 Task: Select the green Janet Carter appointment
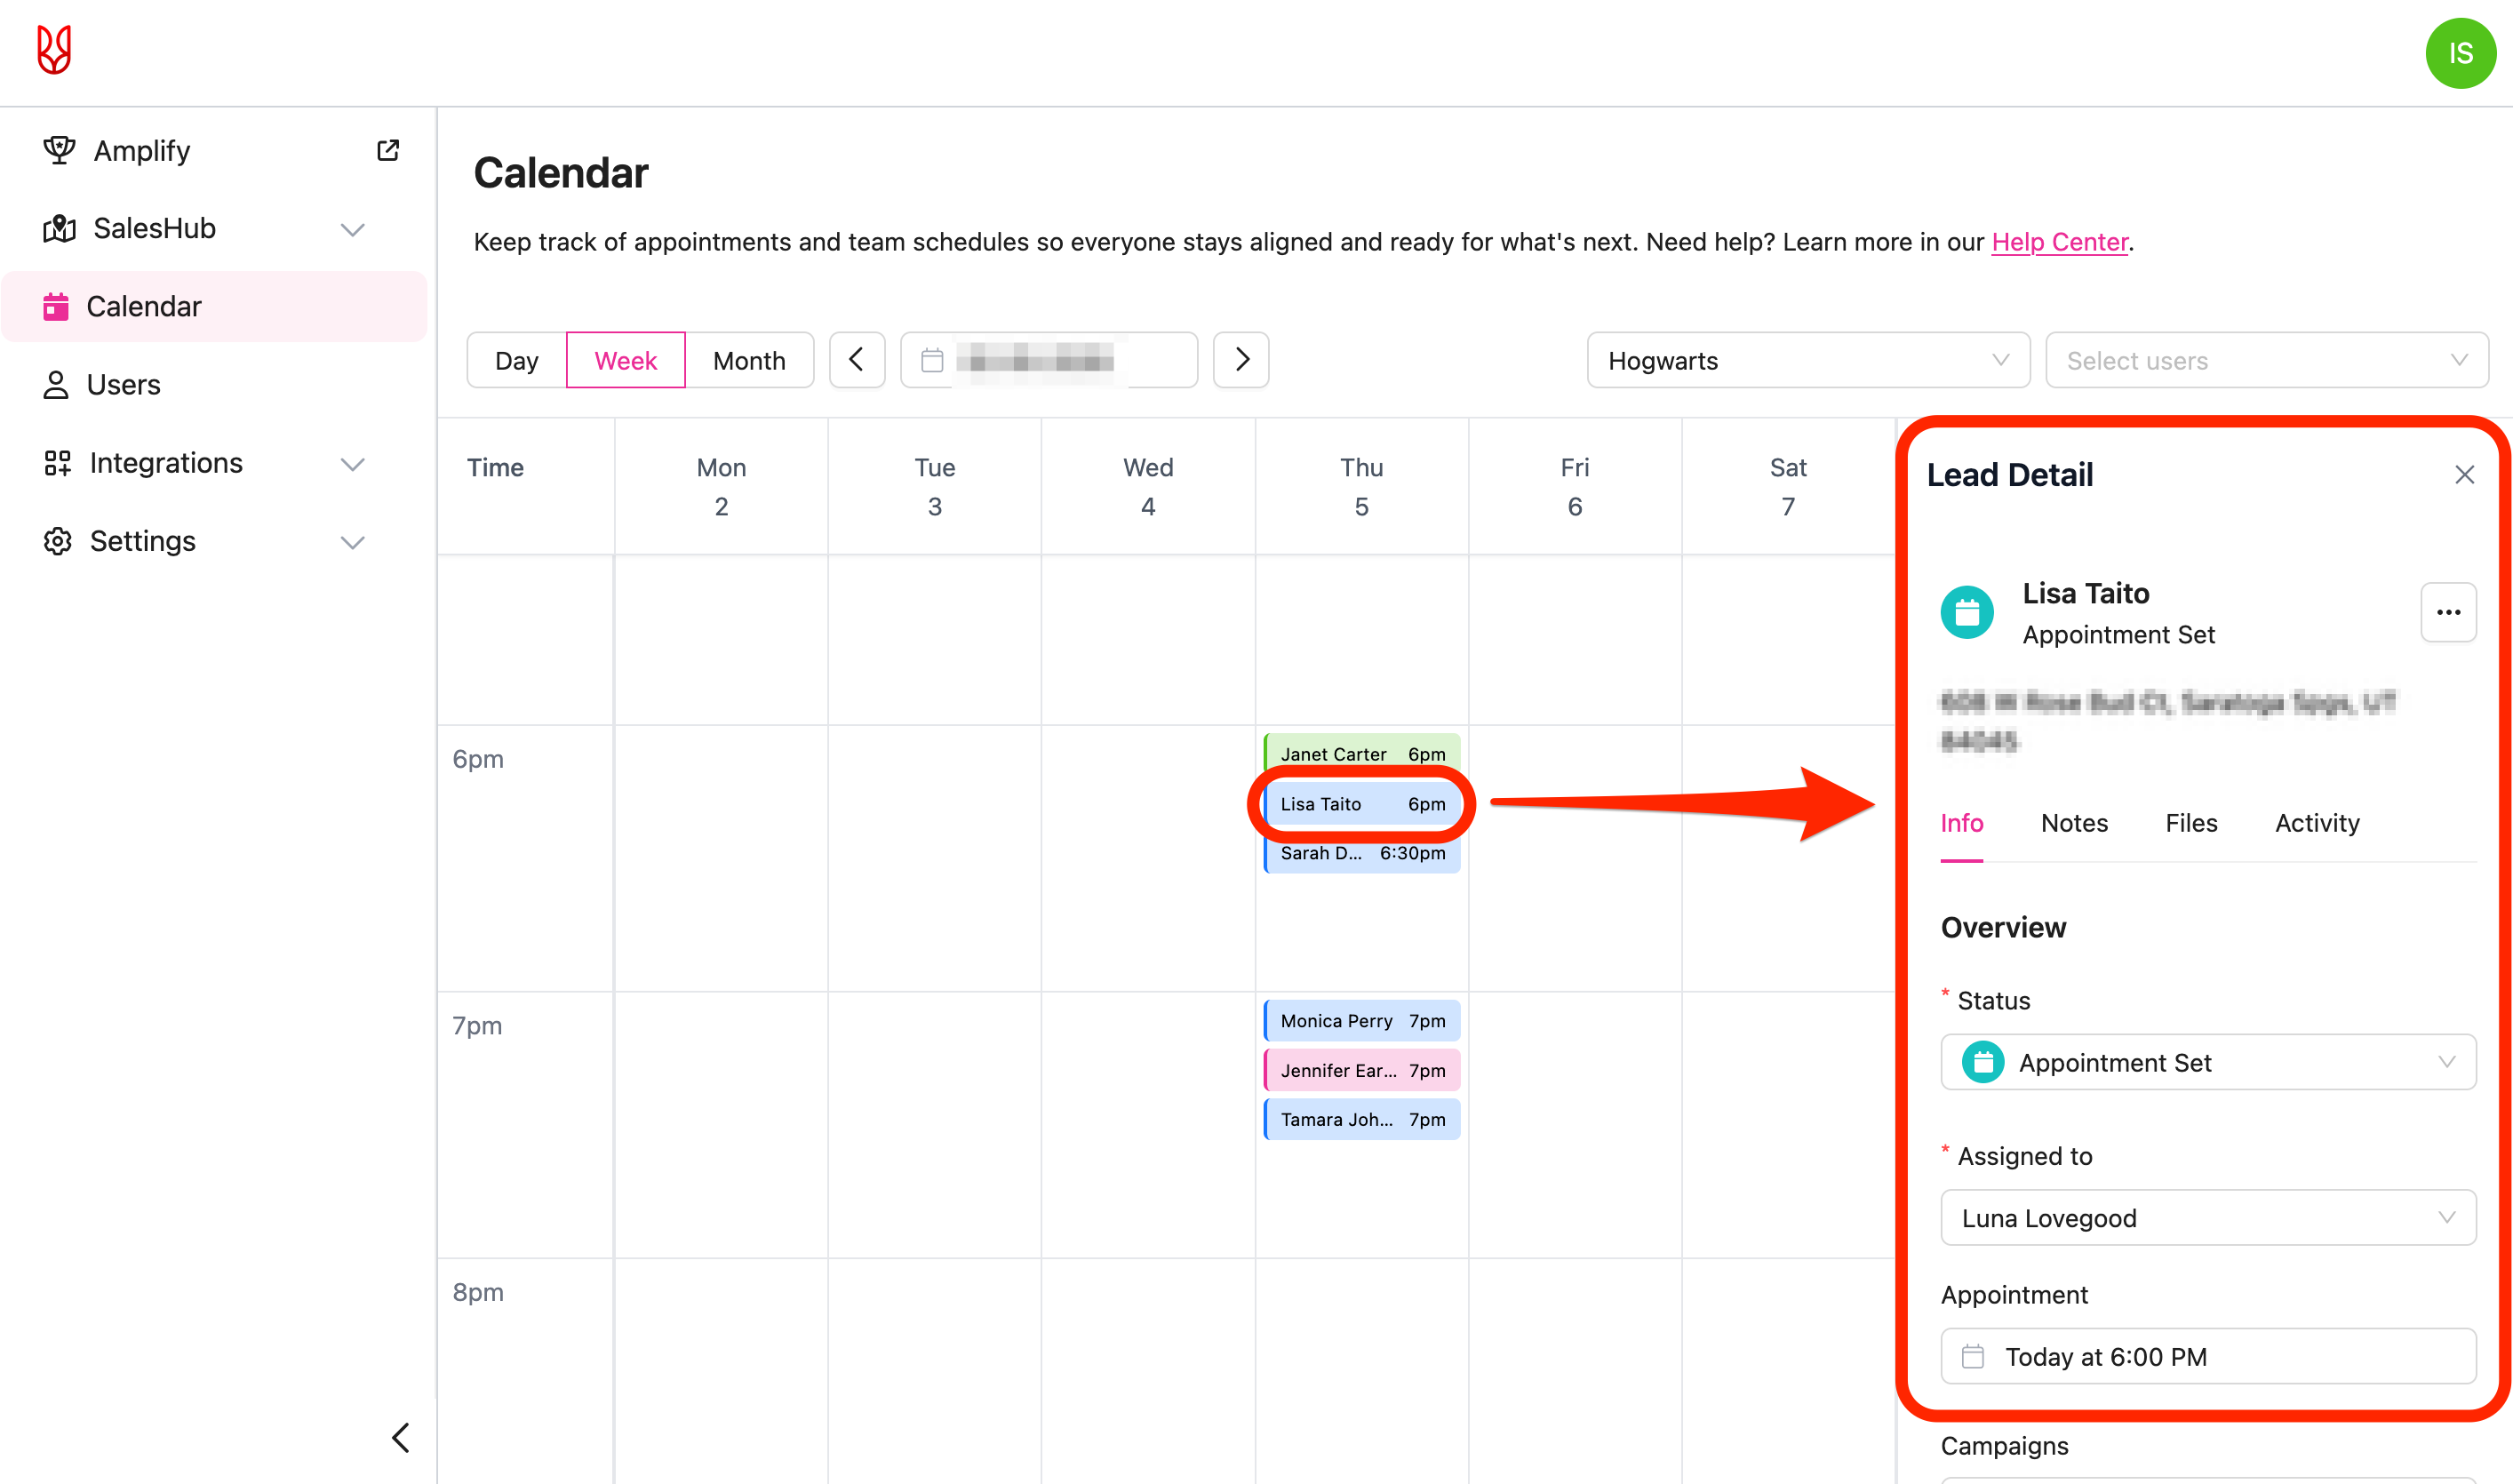(x=1361, y=754)
